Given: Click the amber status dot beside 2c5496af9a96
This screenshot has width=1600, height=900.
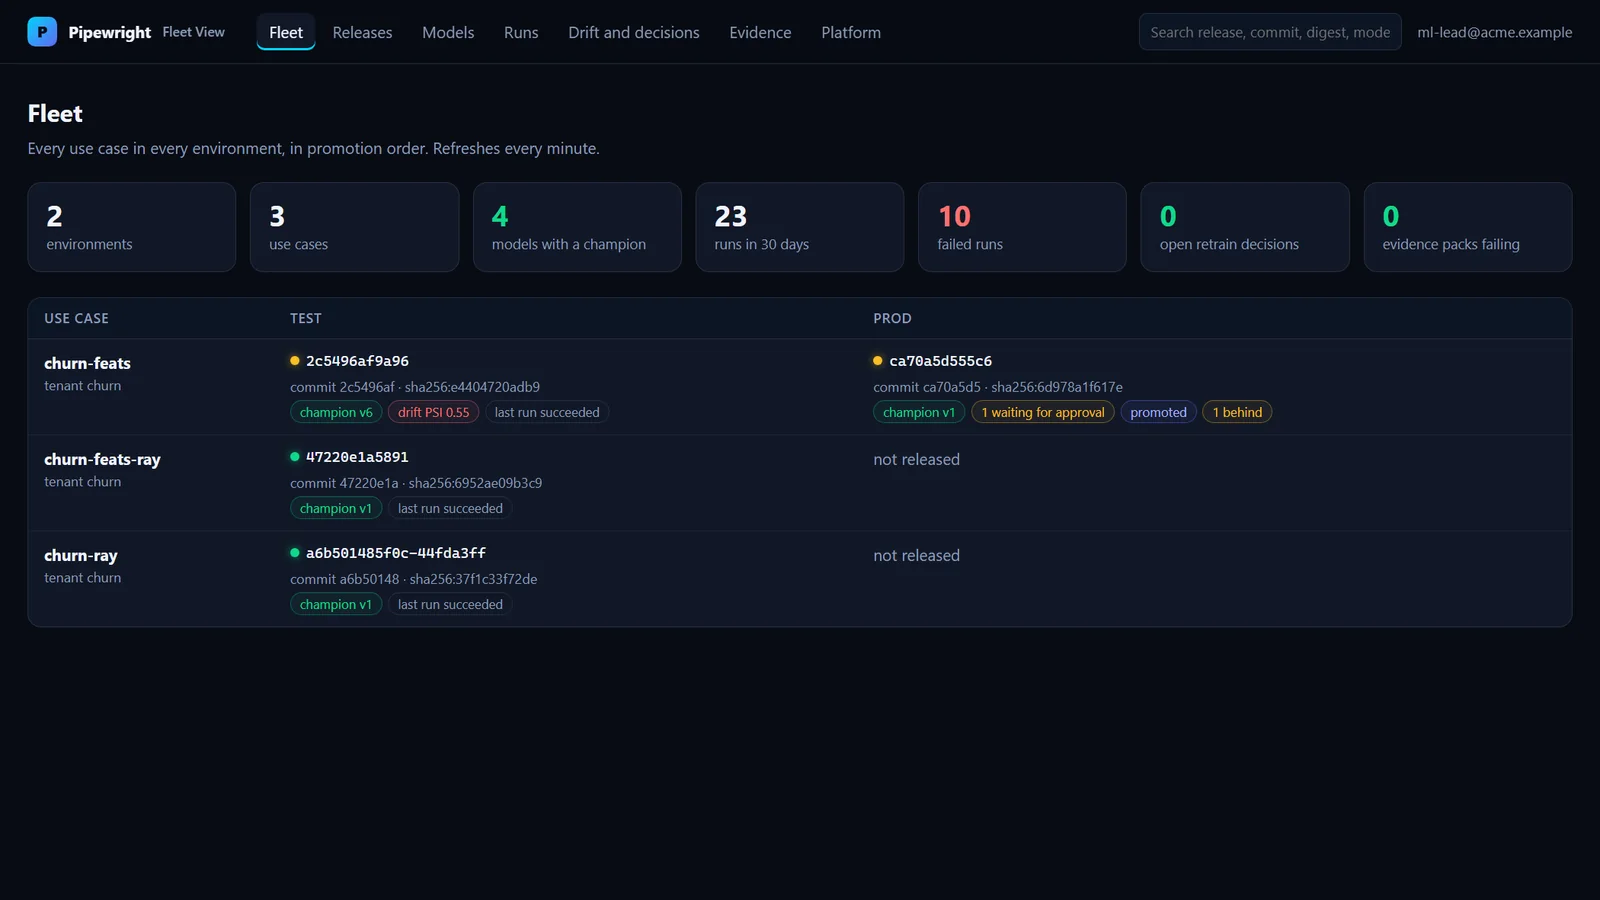Looking at the screenshot, I should pos(295,361).
